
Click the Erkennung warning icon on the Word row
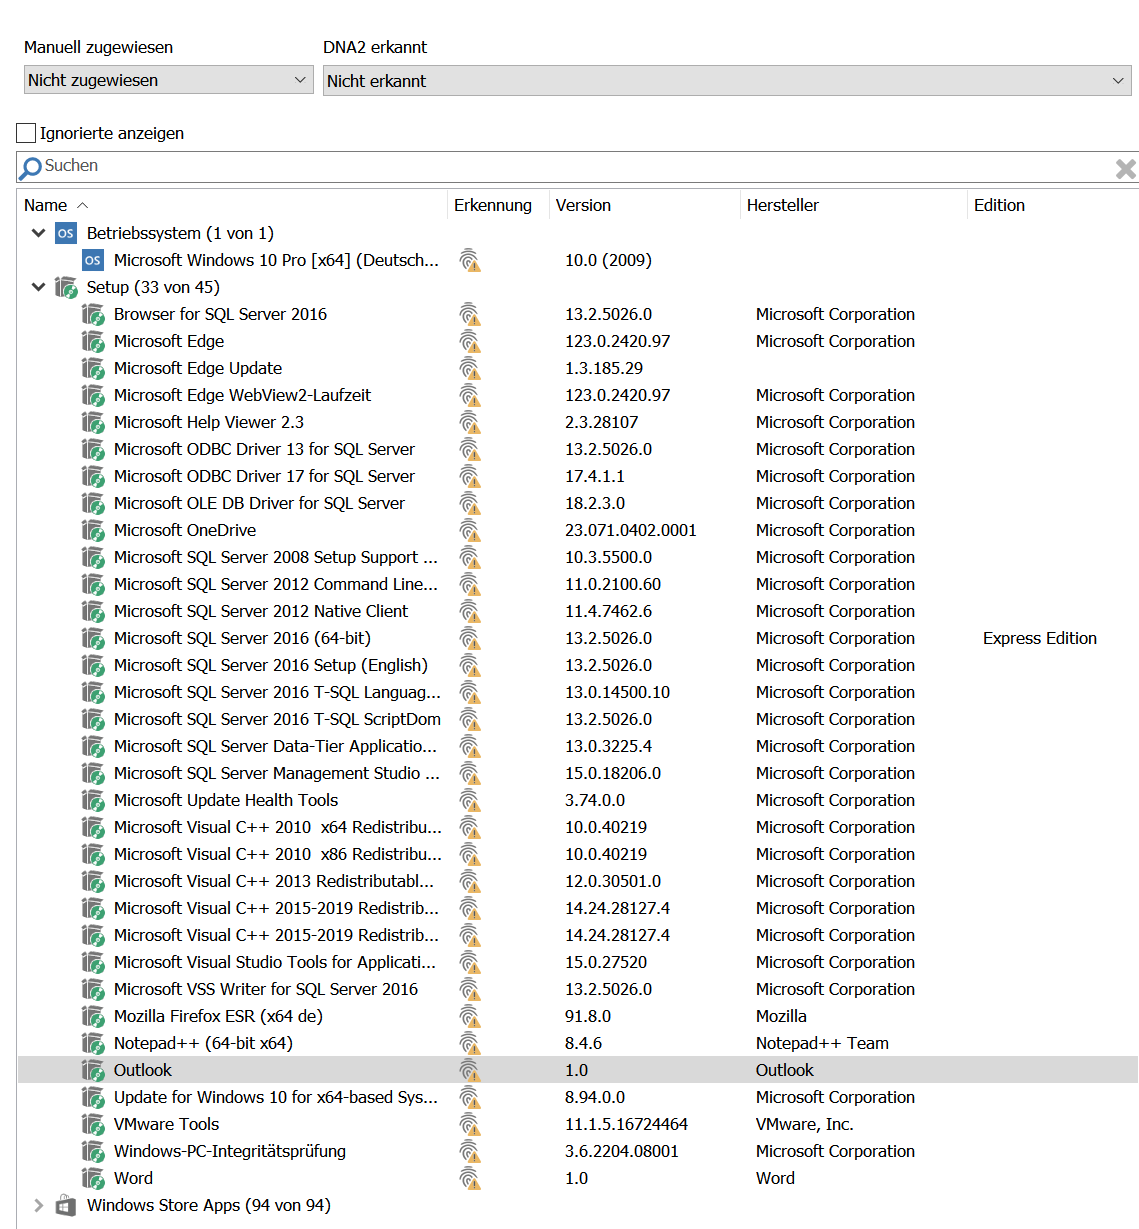point(470,1178)
